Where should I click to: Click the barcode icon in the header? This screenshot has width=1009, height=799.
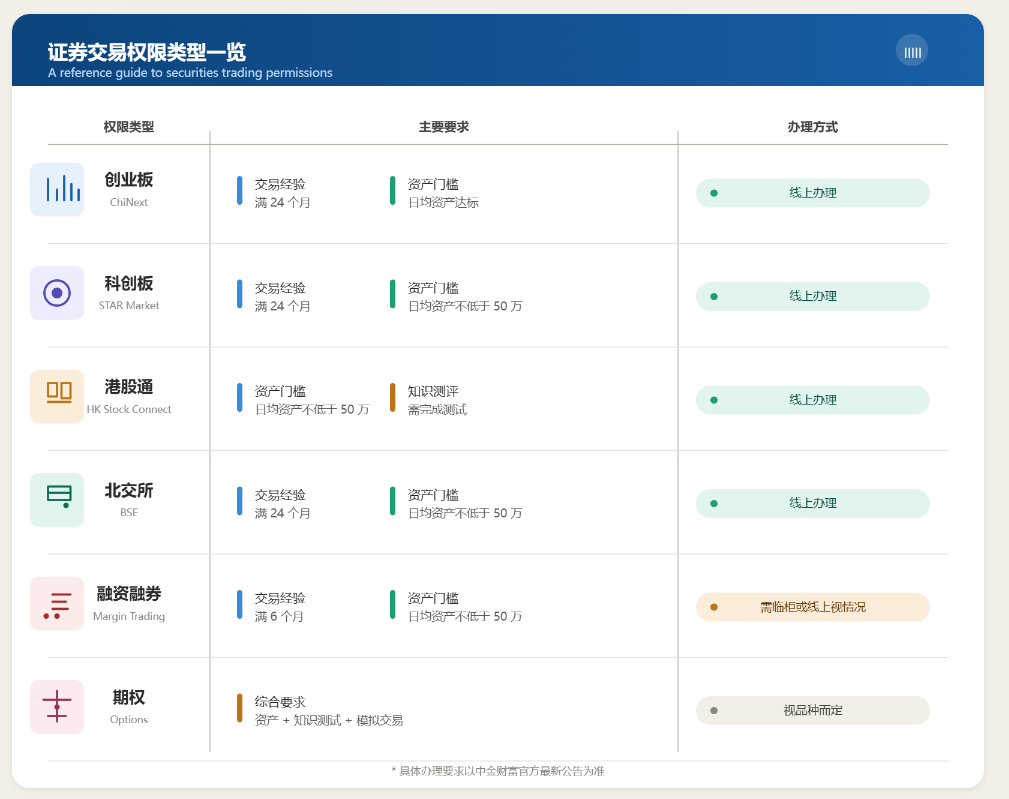pyautogui.click(x=912, y=50)
